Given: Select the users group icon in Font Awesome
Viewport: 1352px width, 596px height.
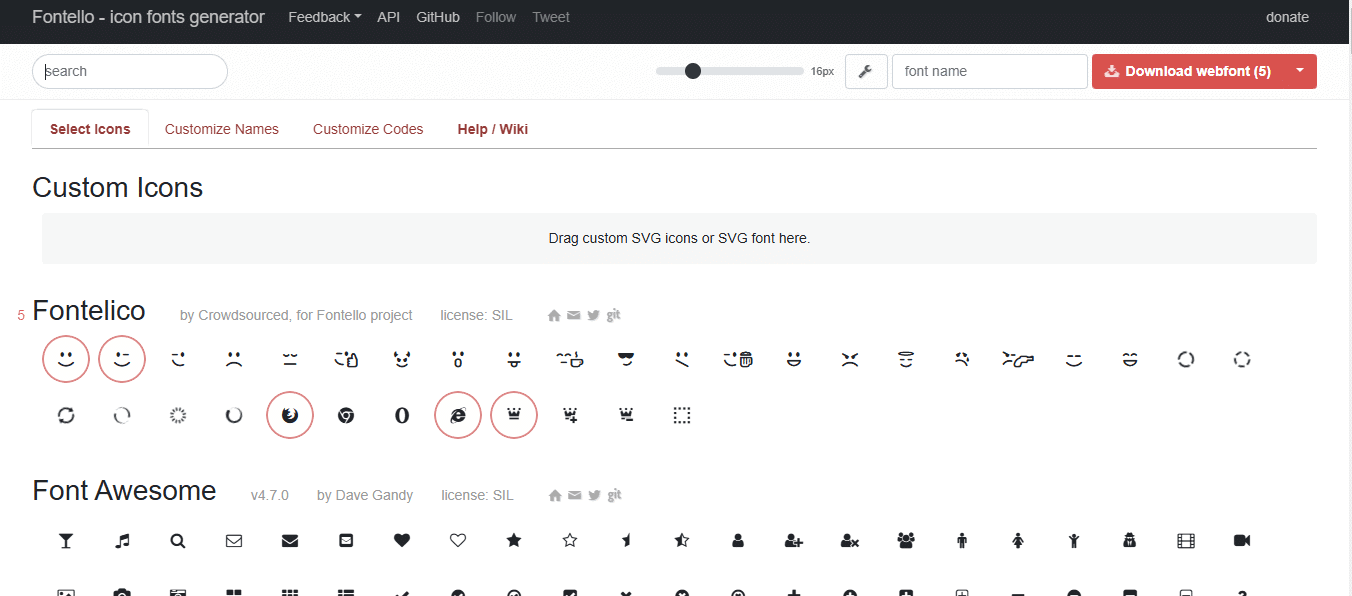Looking at the screenshot, I should tap(906, 540).
